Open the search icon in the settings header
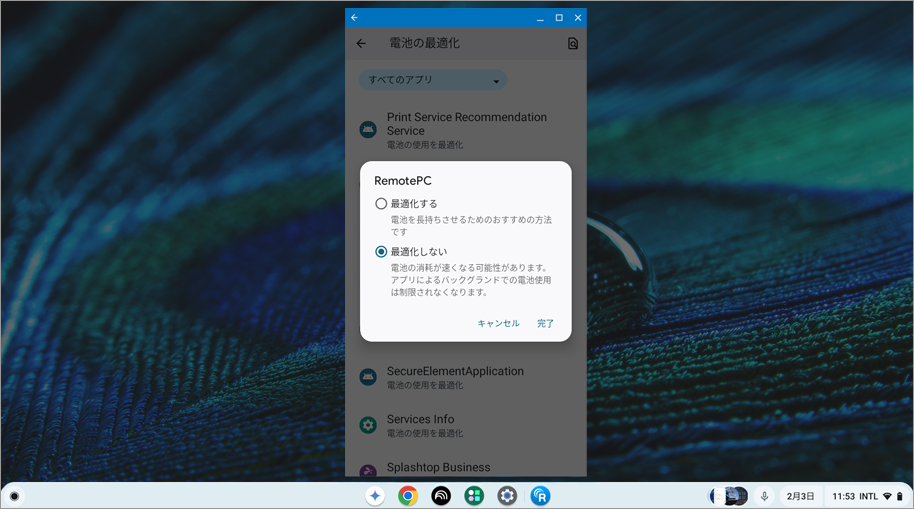Image resolution: width=914 pixels, height=509 pixels. click(572, 43)
